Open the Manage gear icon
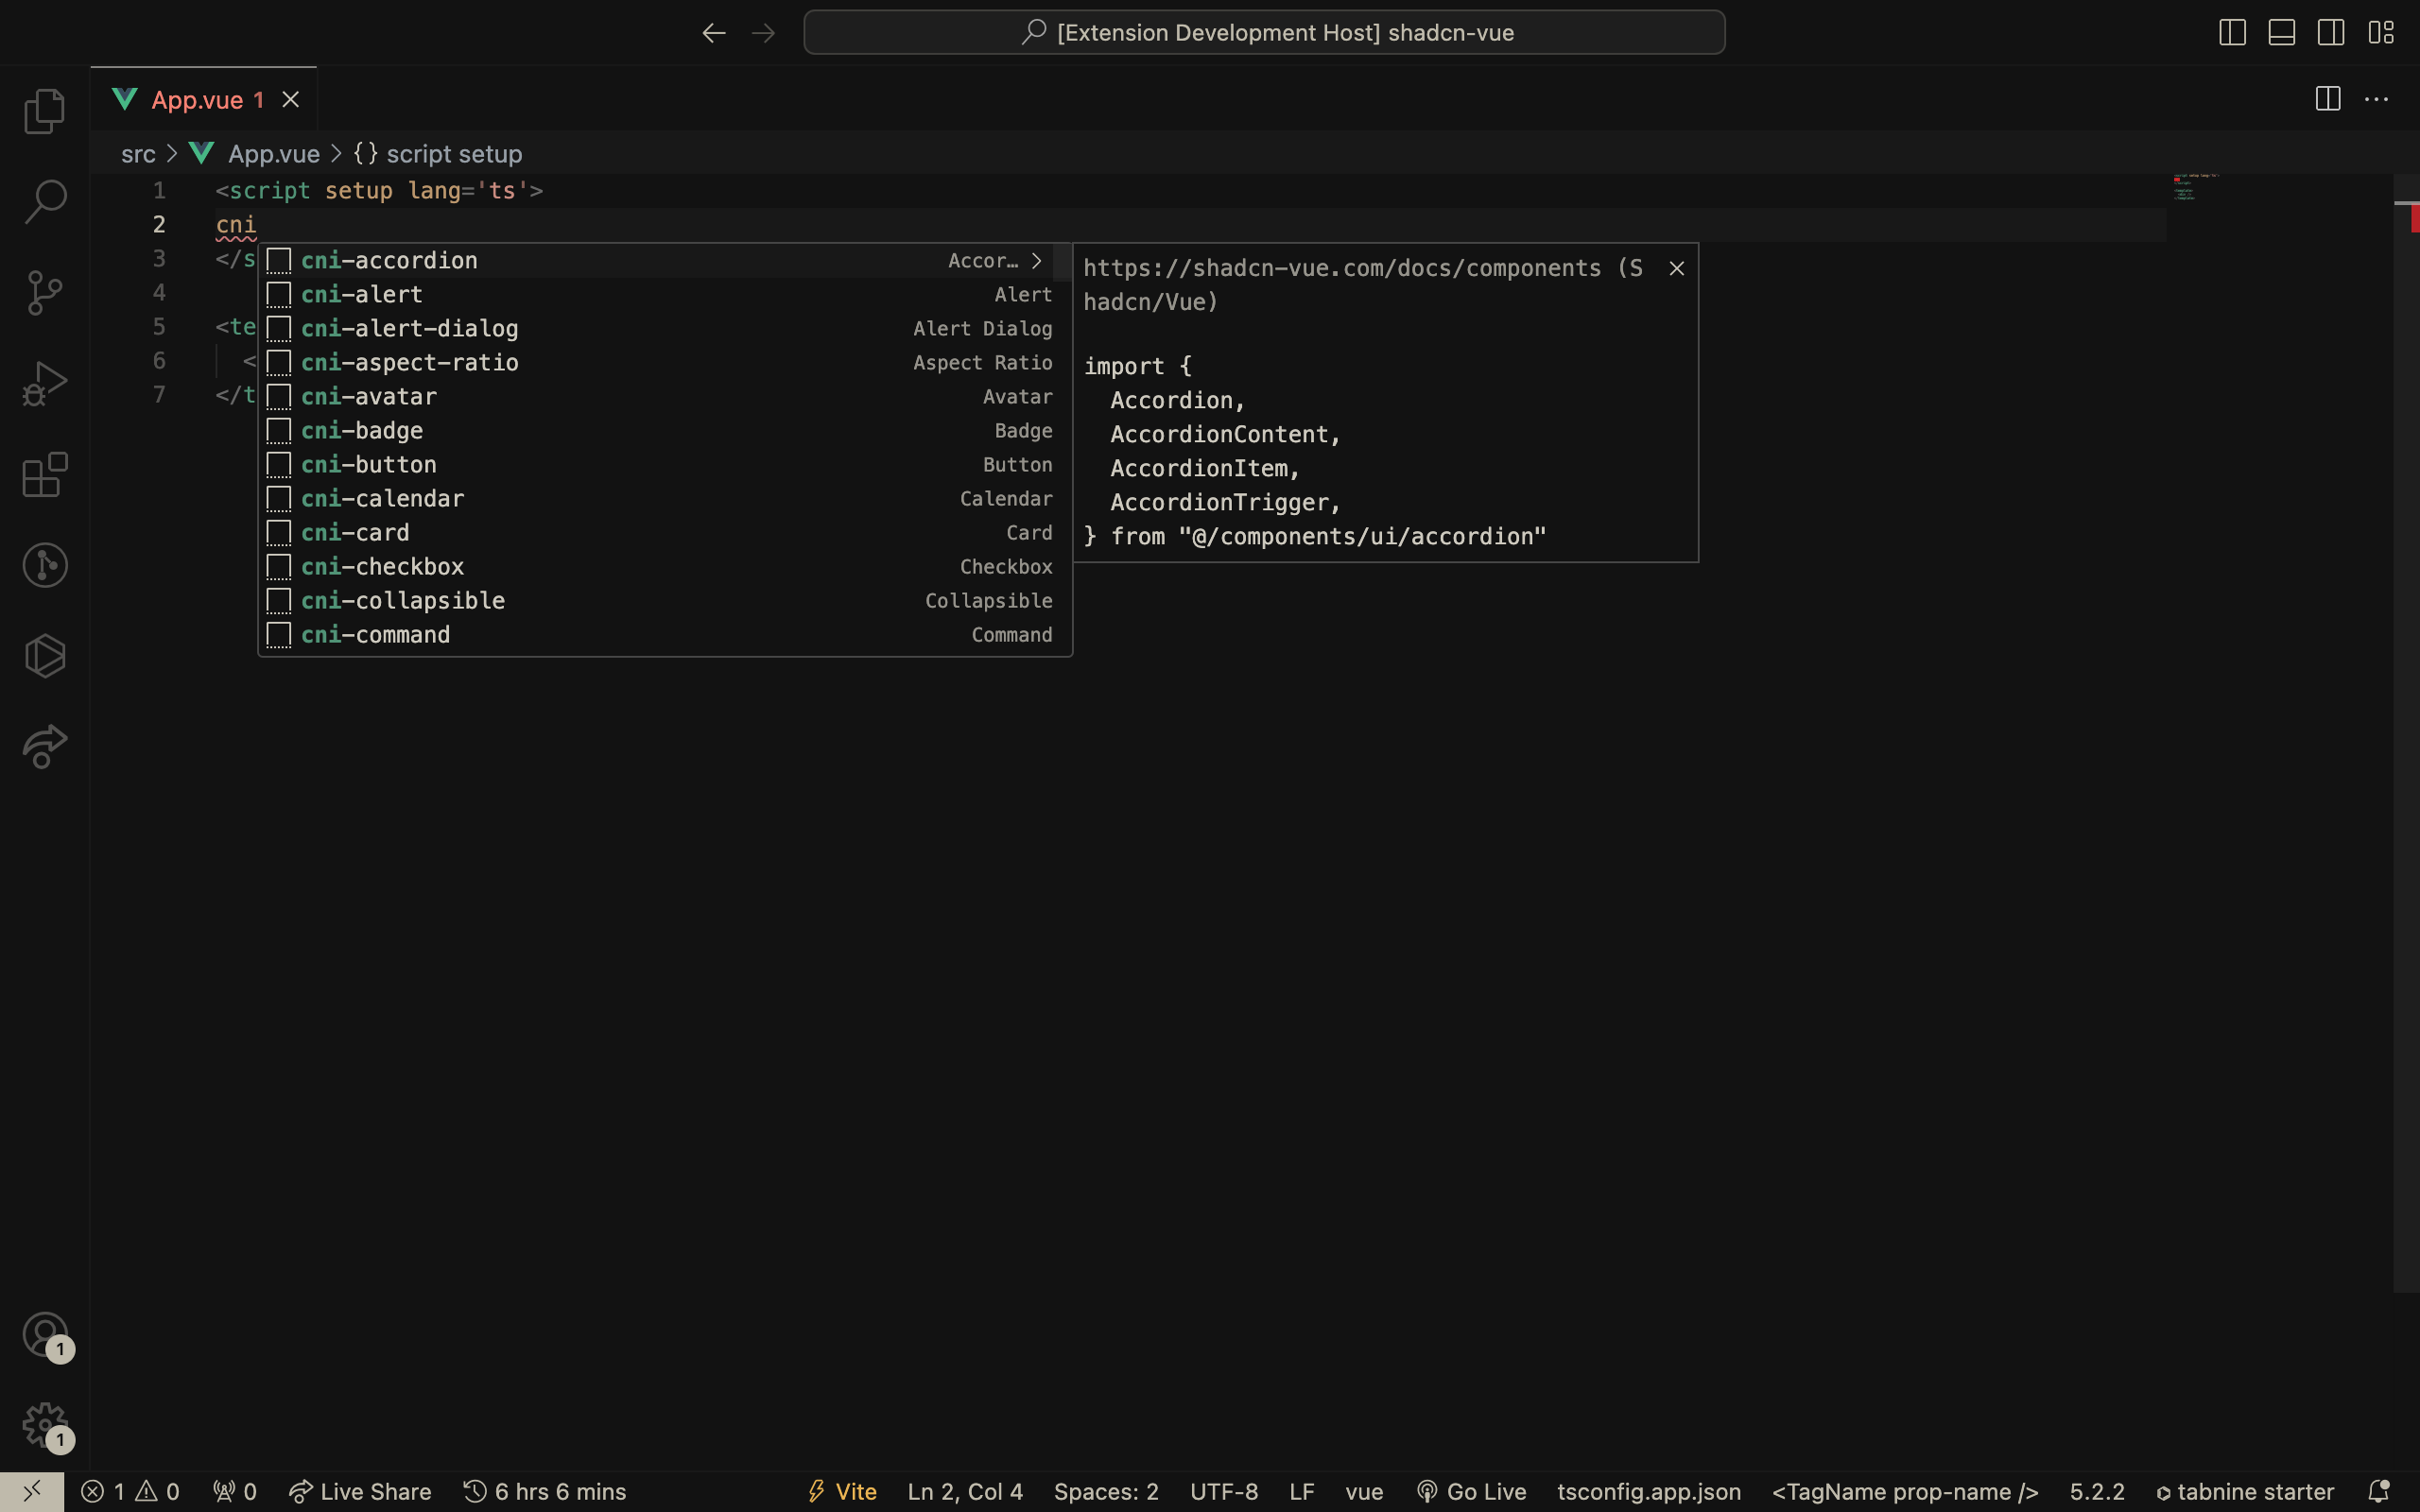2420x1512 pixels. [x=45, y=1424]
